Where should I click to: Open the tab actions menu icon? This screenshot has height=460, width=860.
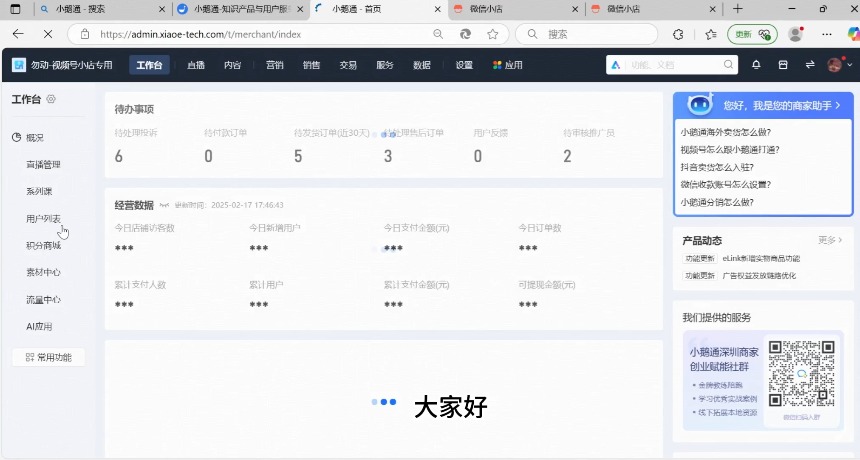pyautogui.click(x=15, y=9)
